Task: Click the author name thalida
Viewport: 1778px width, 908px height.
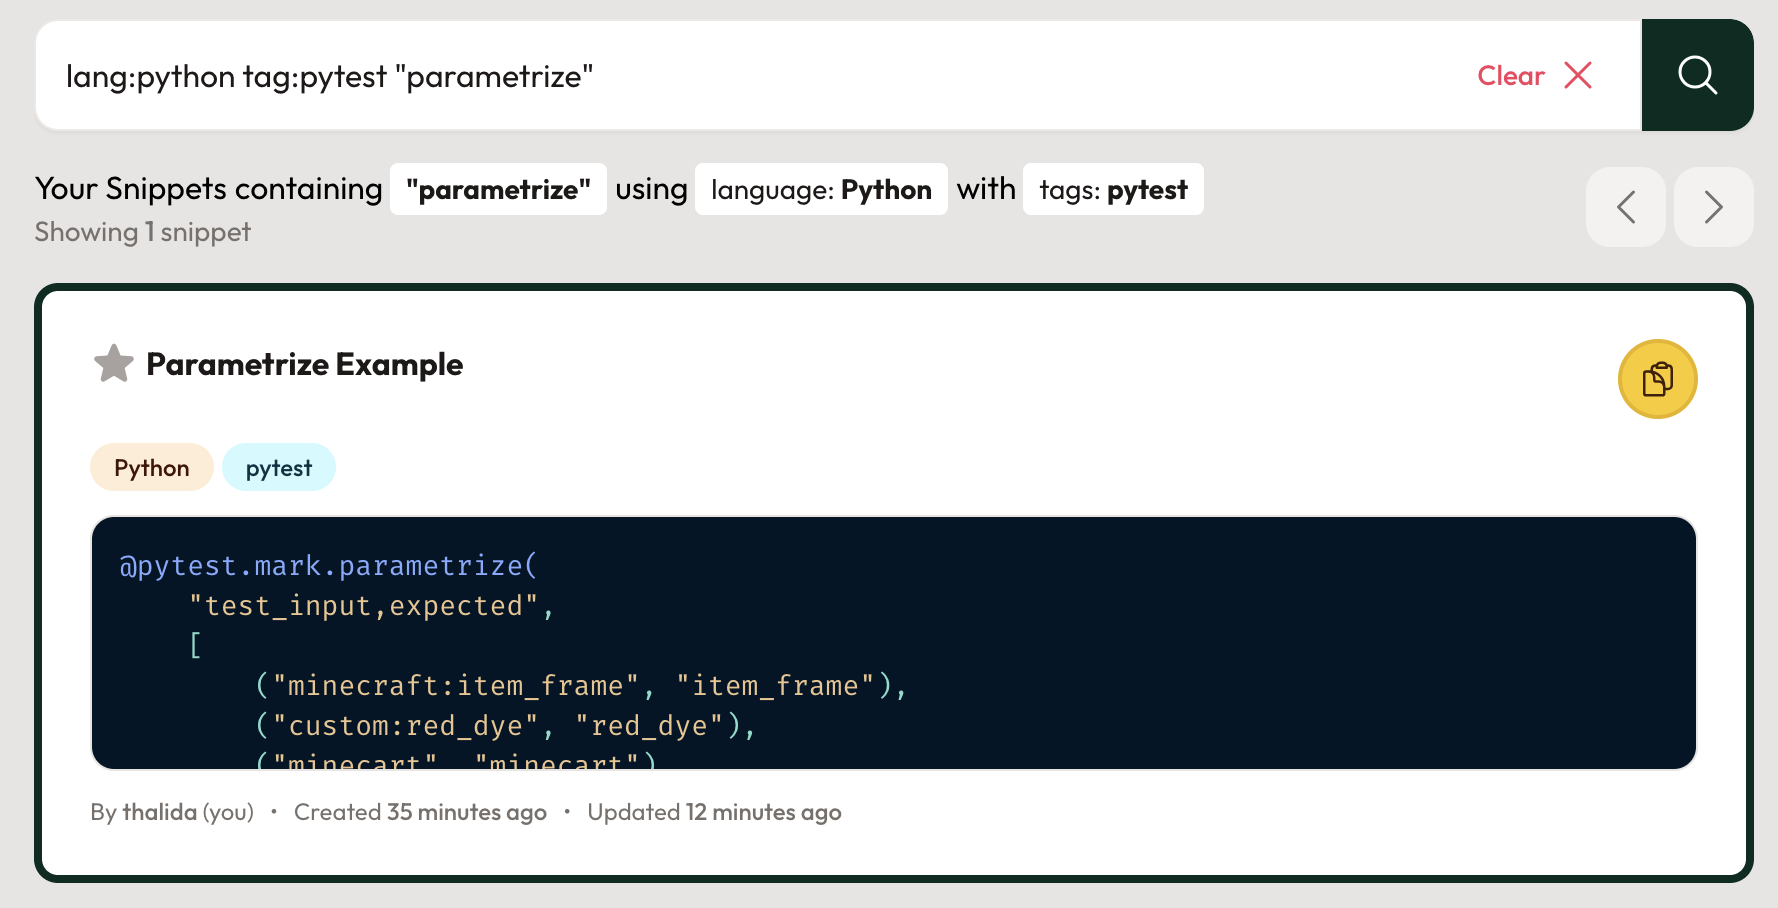Action: click(x=159, y=812)
